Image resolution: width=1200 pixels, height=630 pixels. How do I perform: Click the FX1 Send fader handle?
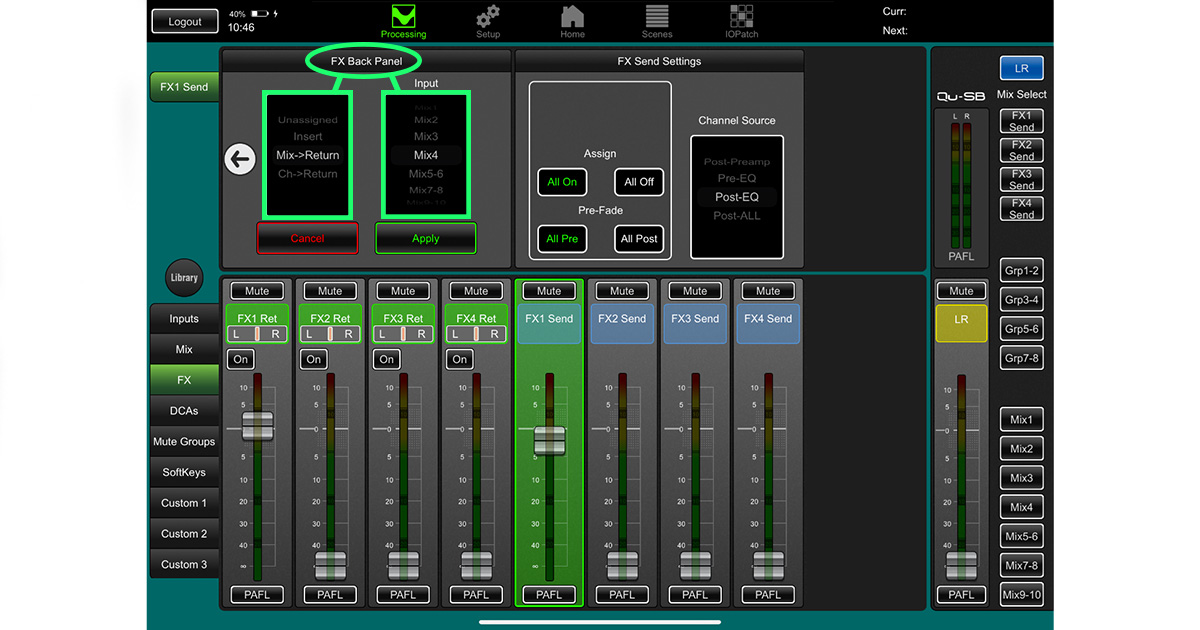pyautogui.click(x=549, y=441)
